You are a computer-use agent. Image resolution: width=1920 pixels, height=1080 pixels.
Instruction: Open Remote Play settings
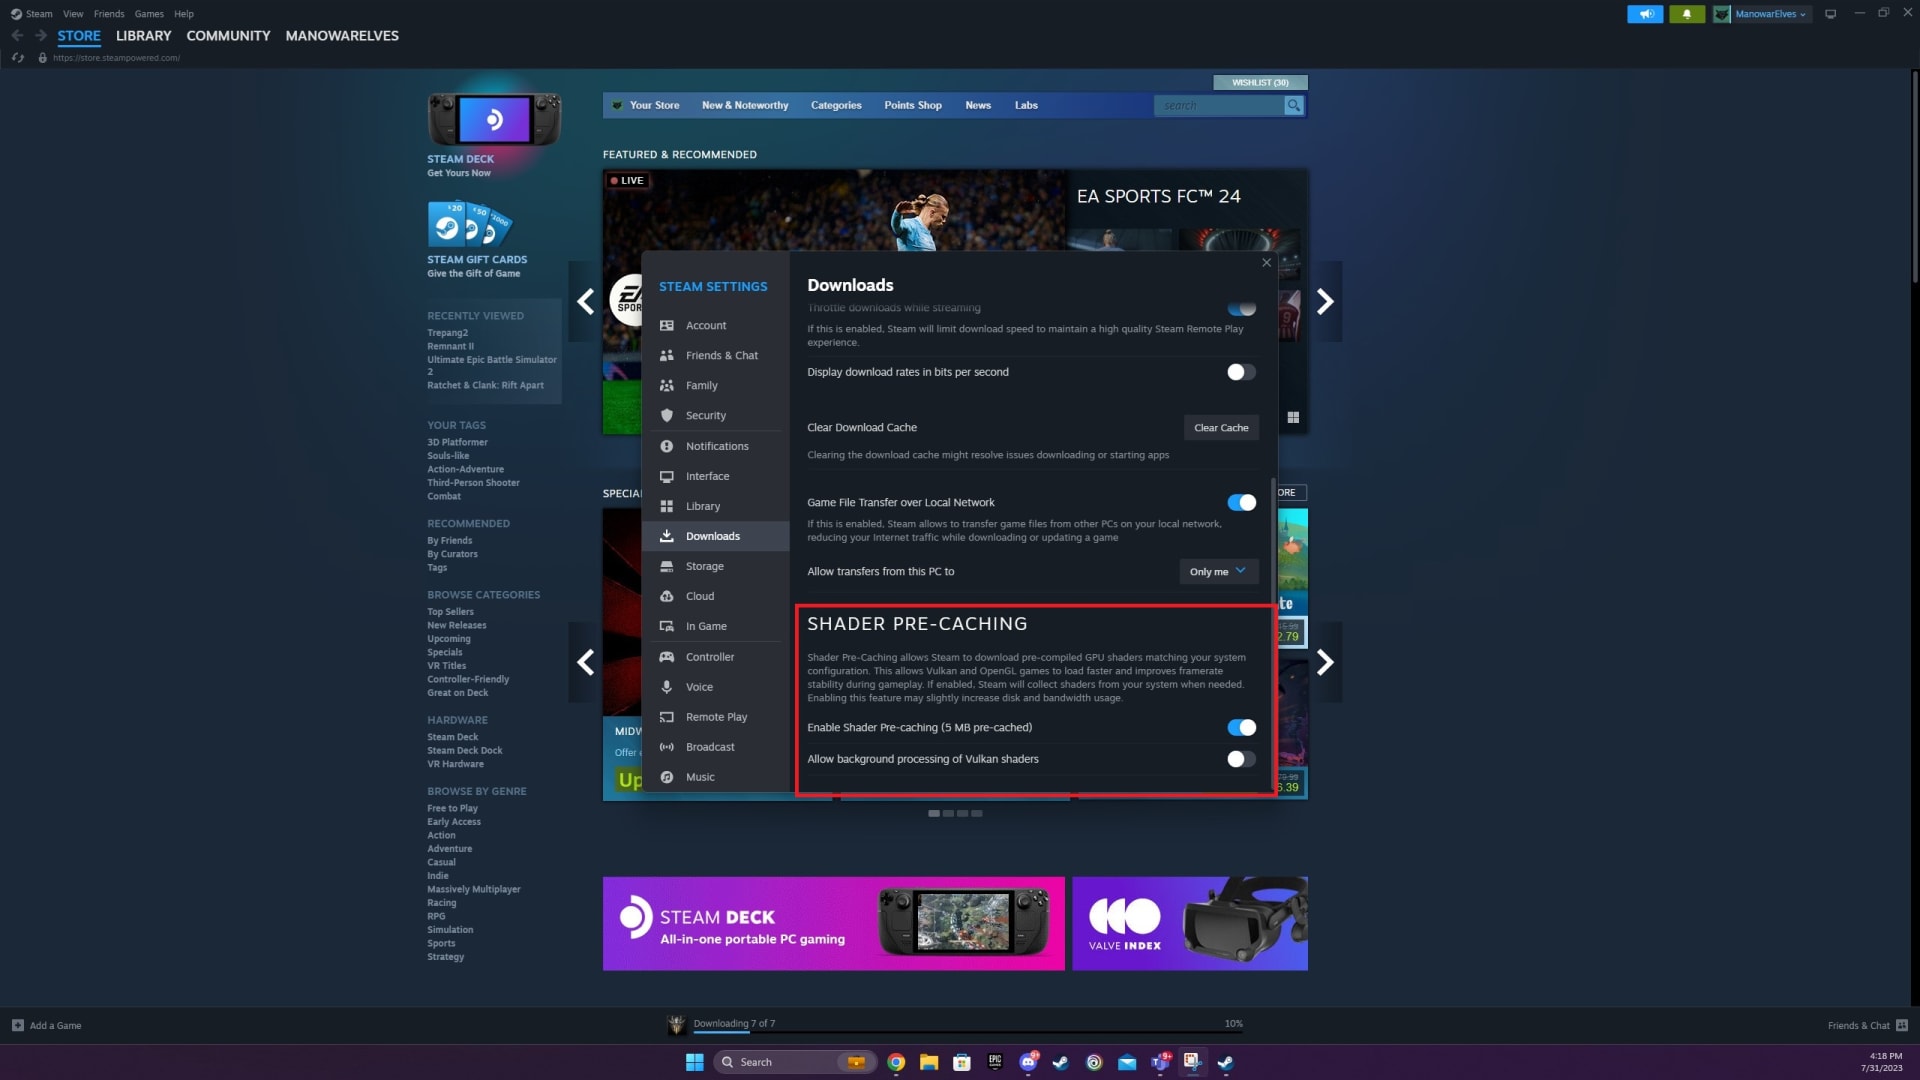click(x=715, y=718)
